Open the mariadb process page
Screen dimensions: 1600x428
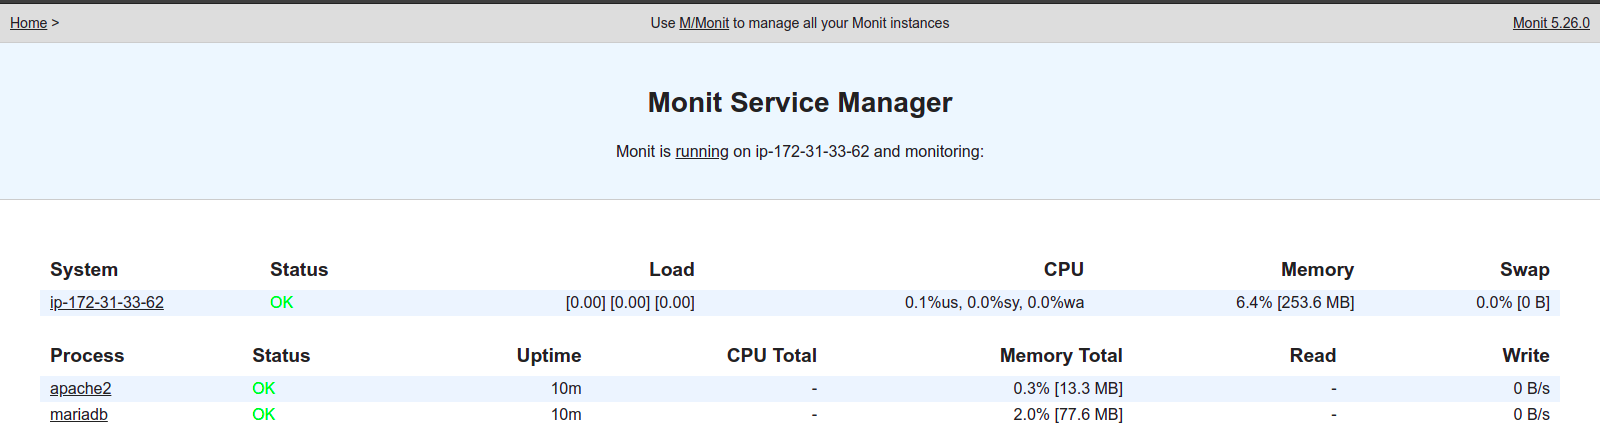79,414
